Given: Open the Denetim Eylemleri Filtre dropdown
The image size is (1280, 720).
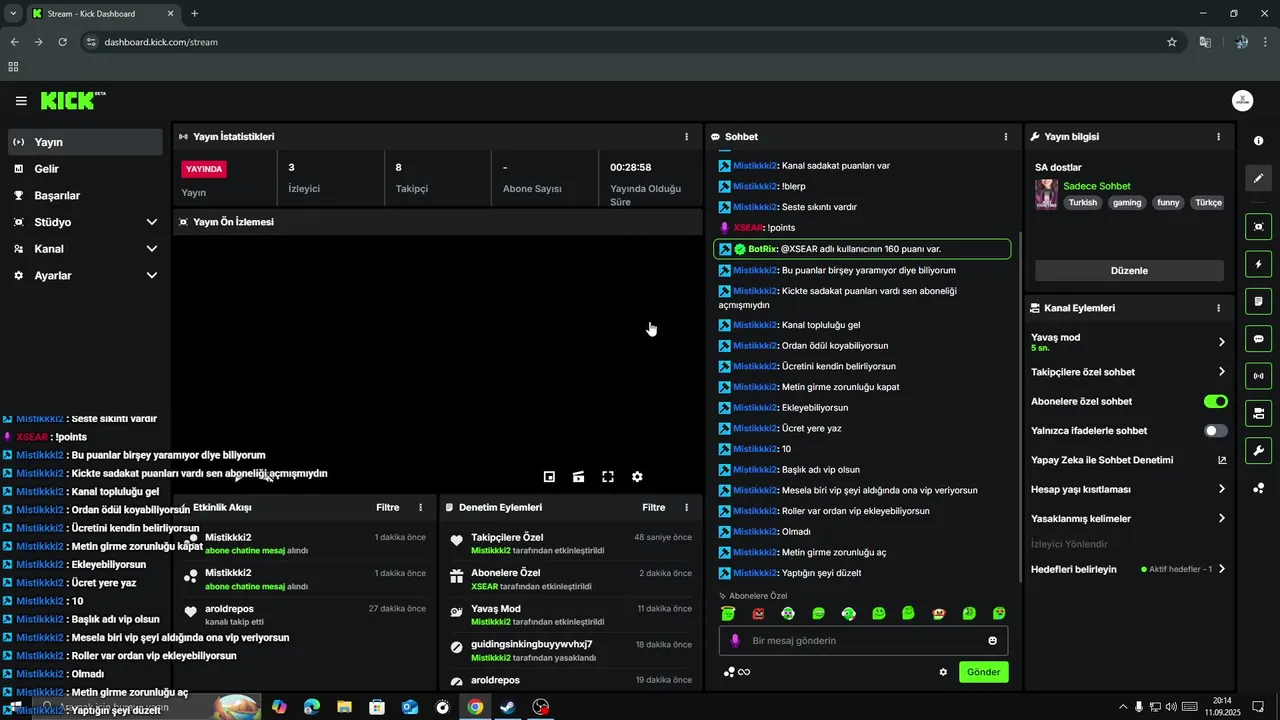Looking at the screenshot, I should click(x=654, y=508).
